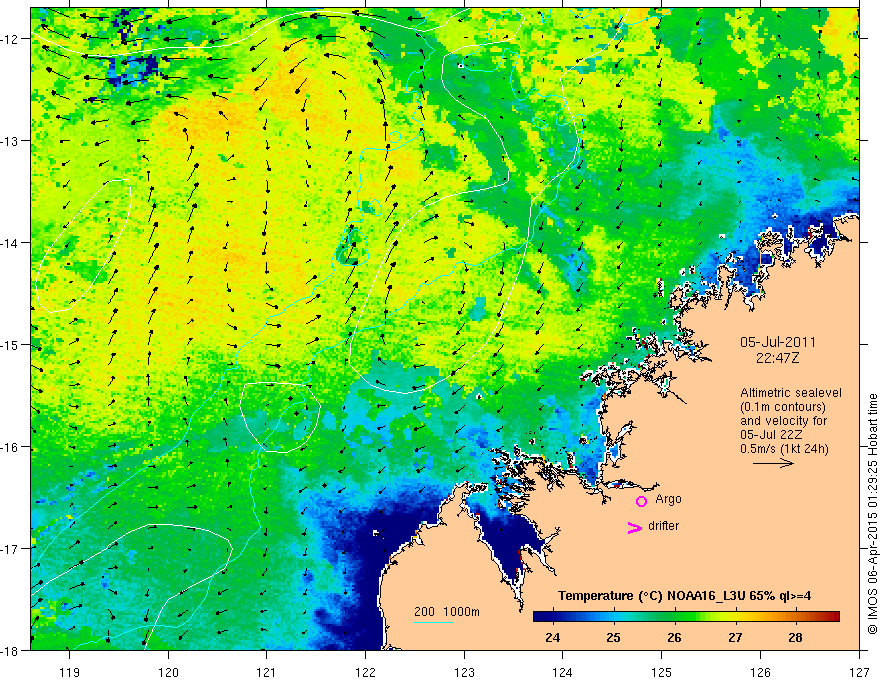Image resolution: width=880 pixels, height=680 pixels.
Task: Click the longitude label 121
Action: [x=267, y=672]
